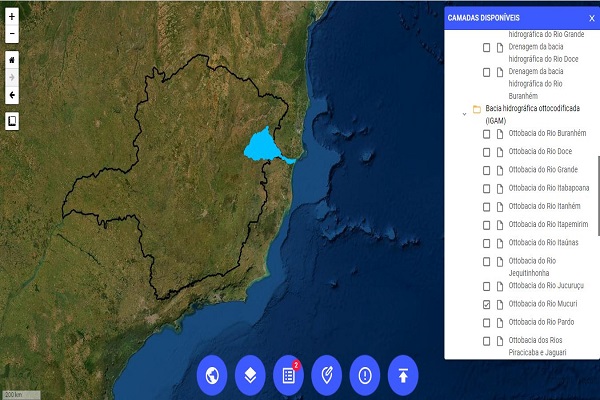Click document icon beside Ottobacia do Rio Itabapoana

click(500, 189)
